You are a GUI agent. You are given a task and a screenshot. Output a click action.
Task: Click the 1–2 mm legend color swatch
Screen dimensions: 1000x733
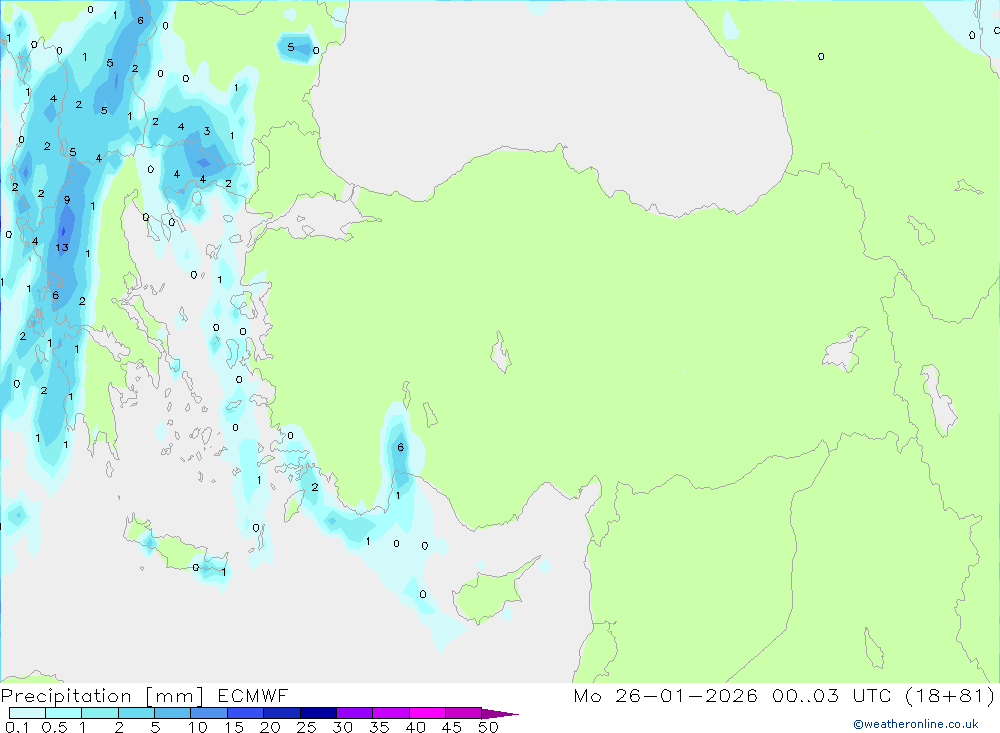tap(100, 713)
